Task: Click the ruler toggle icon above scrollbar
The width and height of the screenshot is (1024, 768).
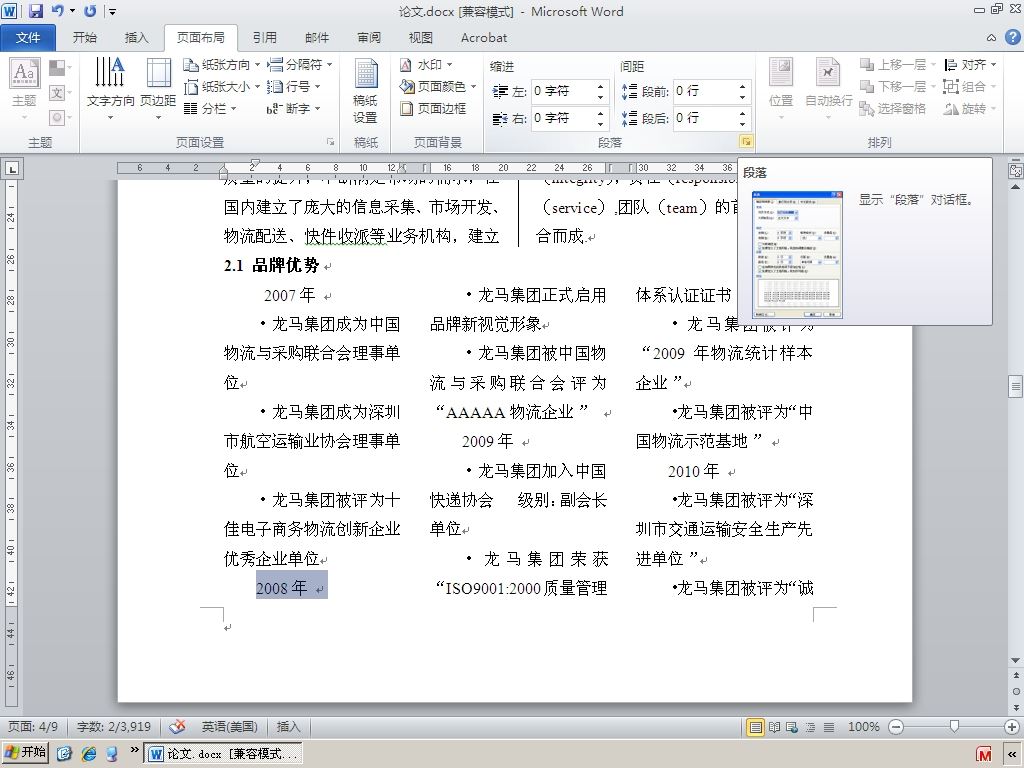Action: (1016, 170)
